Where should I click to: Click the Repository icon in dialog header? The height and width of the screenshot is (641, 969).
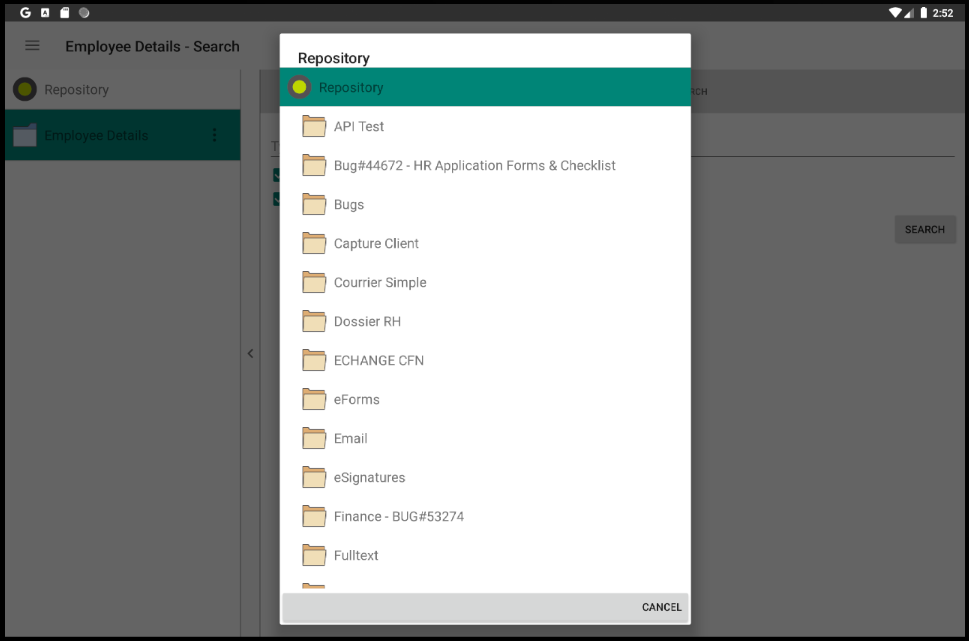point(299,87)
